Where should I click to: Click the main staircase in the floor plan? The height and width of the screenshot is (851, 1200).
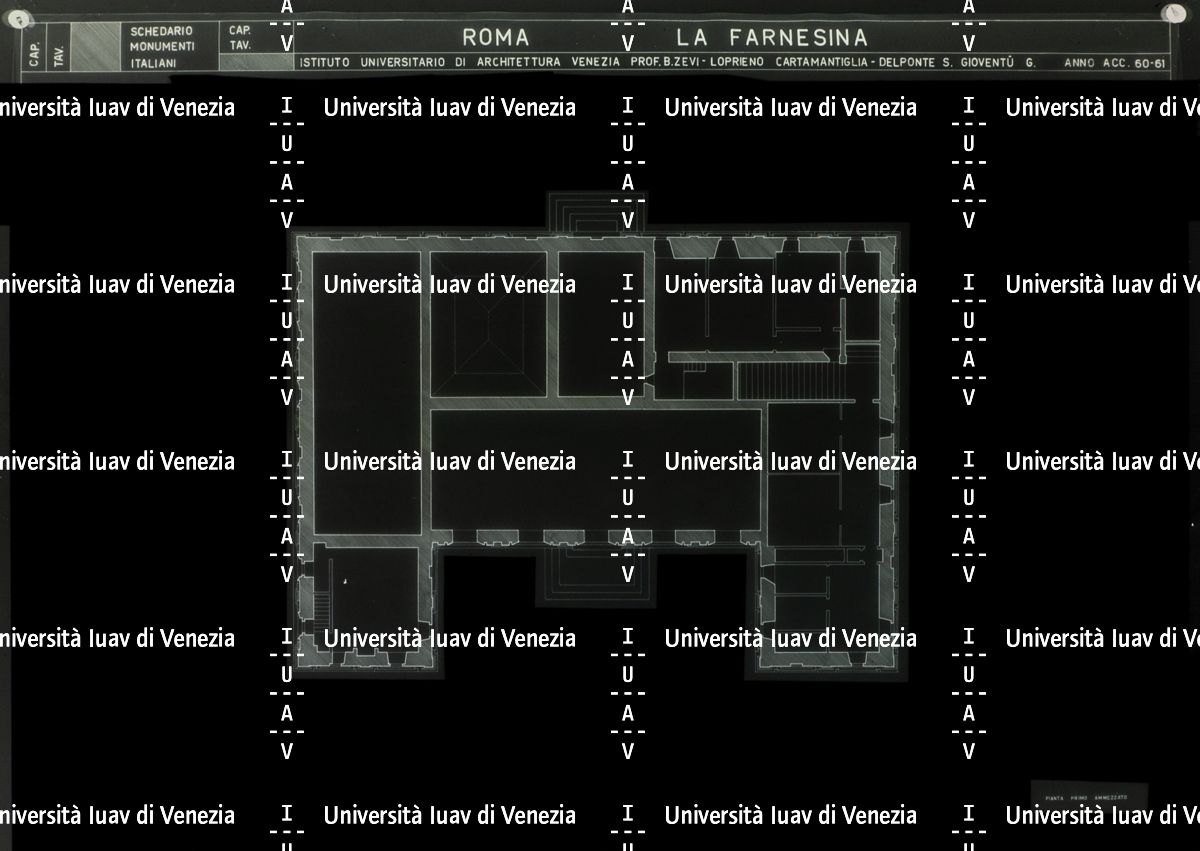[x=790, y=381]
